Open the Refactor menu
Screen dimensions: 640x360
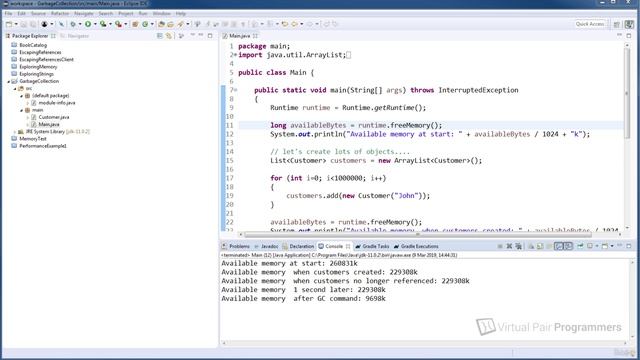[60, 13]
